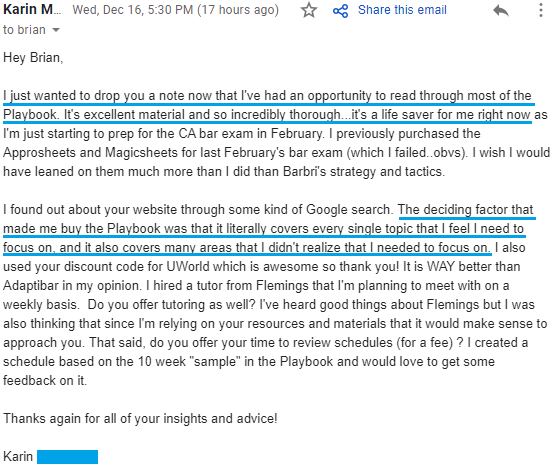Open the Share this email link

click(402, 10)
